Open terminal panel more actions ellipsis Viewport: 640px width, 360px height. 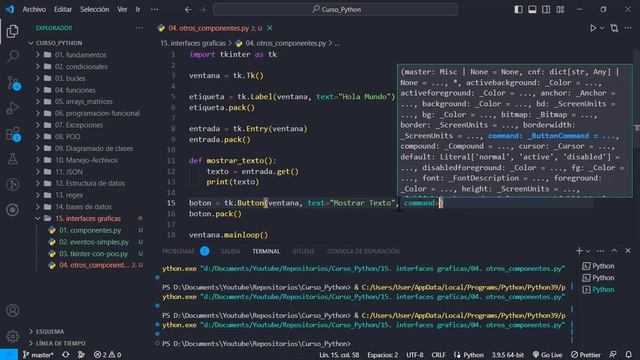click(x=600, y=251)
